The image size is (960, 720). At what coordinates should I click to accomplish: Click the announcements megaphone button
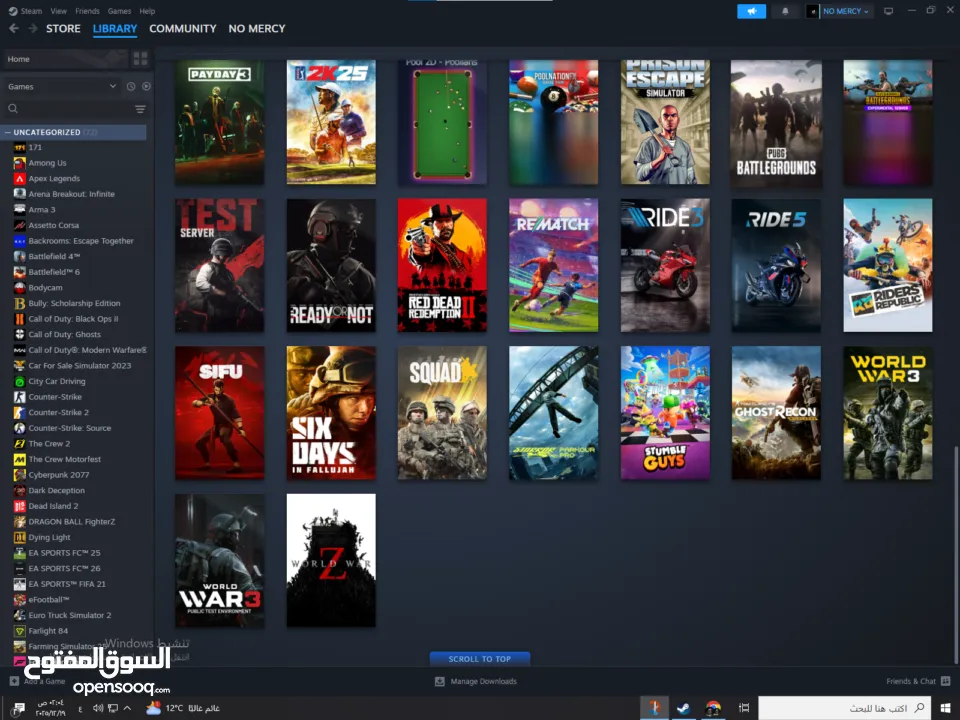tap(751, 11)
